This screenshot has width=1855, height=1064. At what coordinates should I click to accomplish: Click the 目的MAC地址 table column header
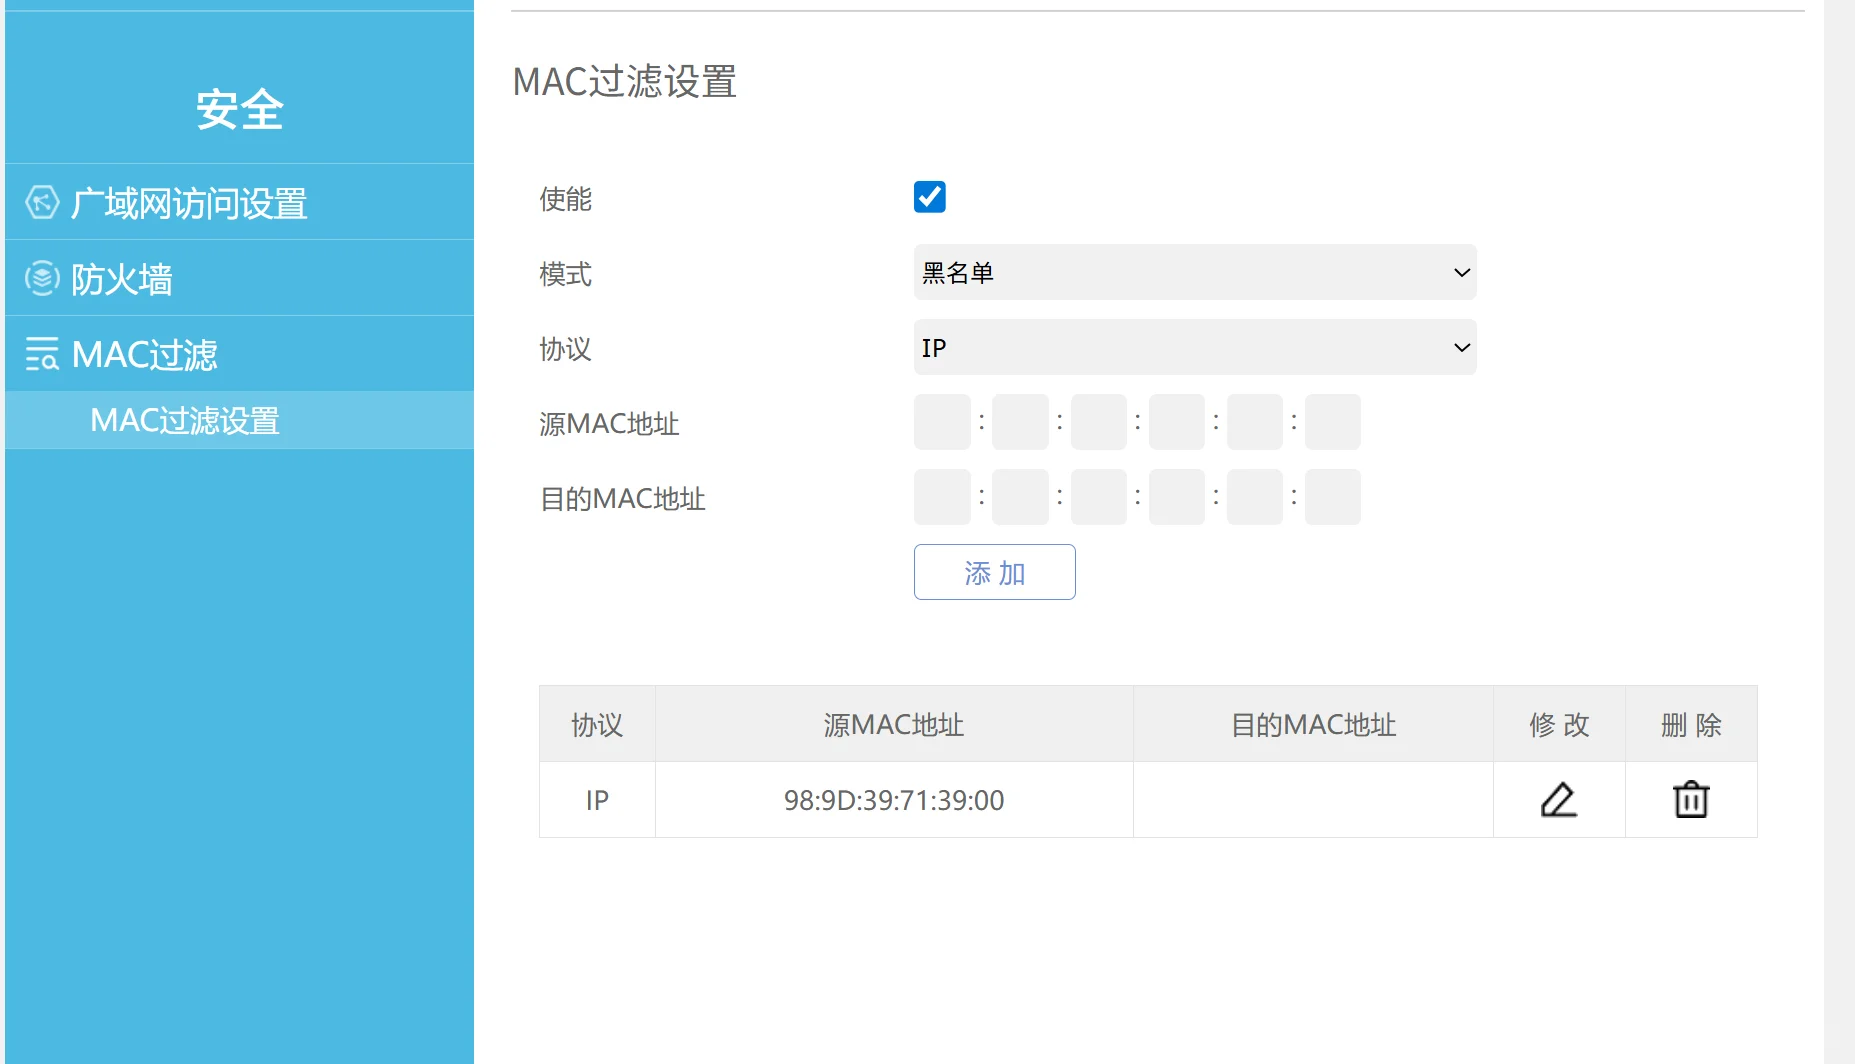pyautogui.click(x=1313, y=725)
